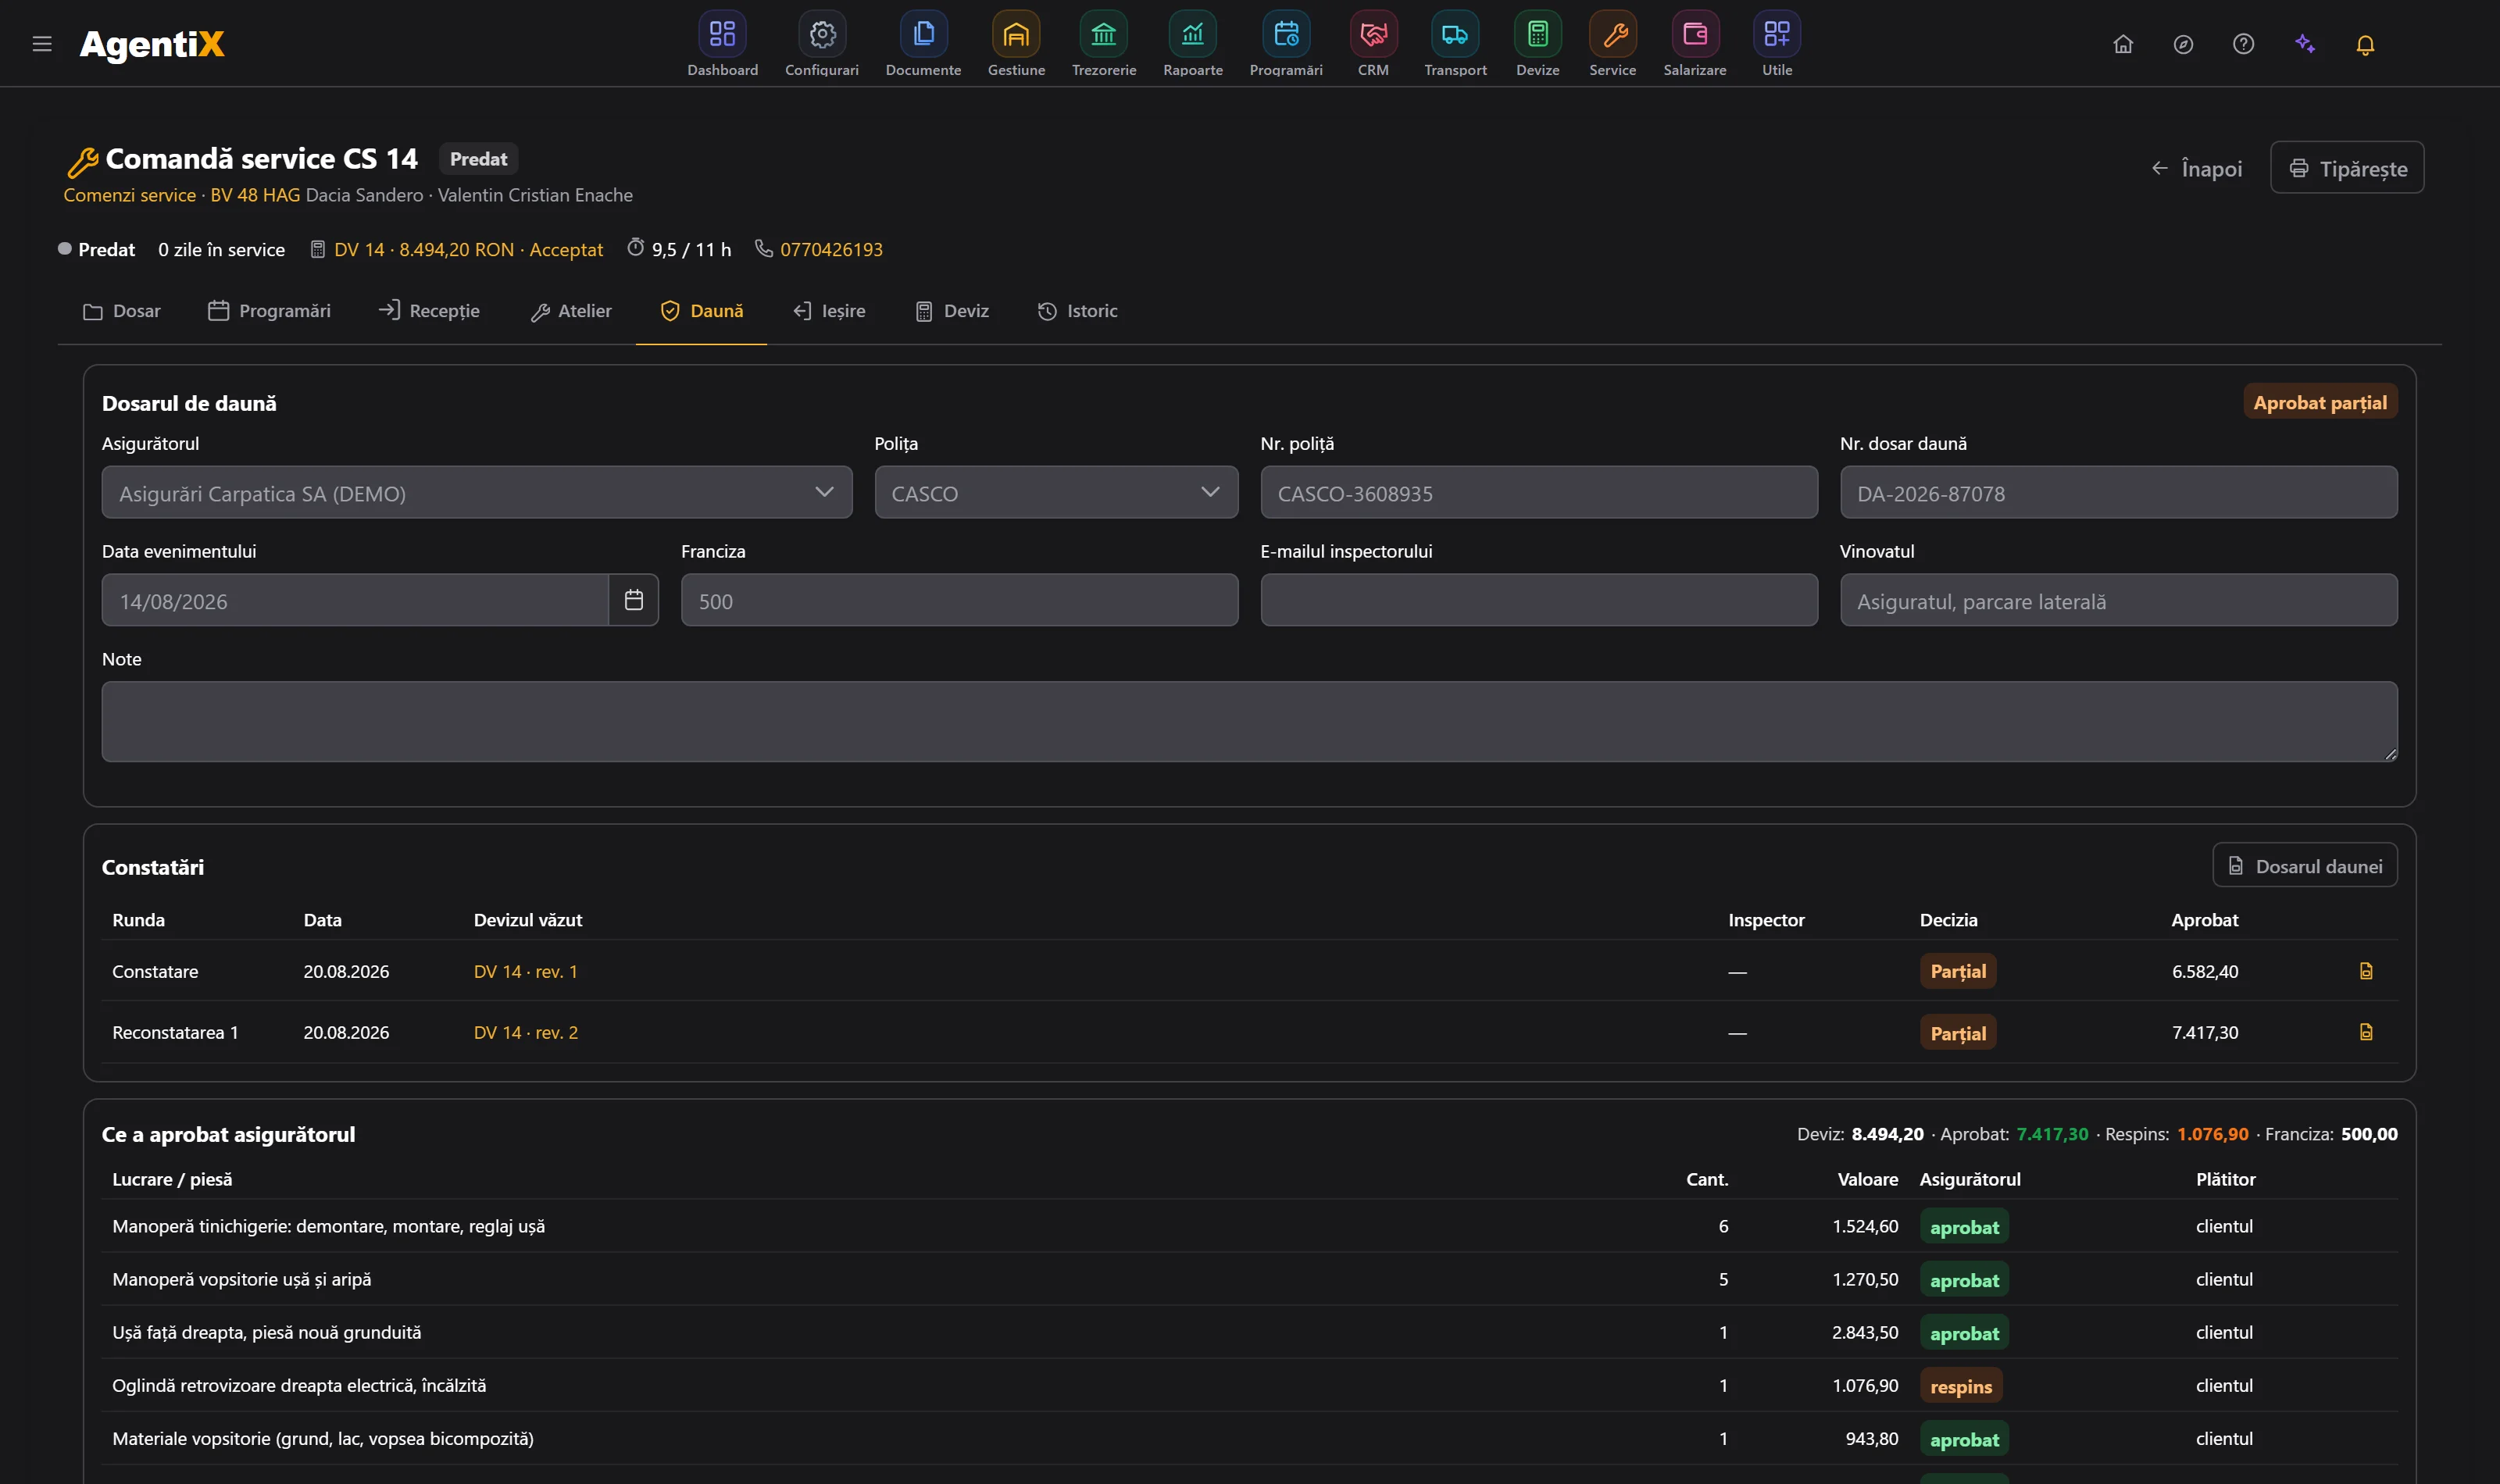Viewport: 2500px width, 1484px height.
Task: Switch to the Atelier tab
Action: pyautogui.click(x=571, y=311)
